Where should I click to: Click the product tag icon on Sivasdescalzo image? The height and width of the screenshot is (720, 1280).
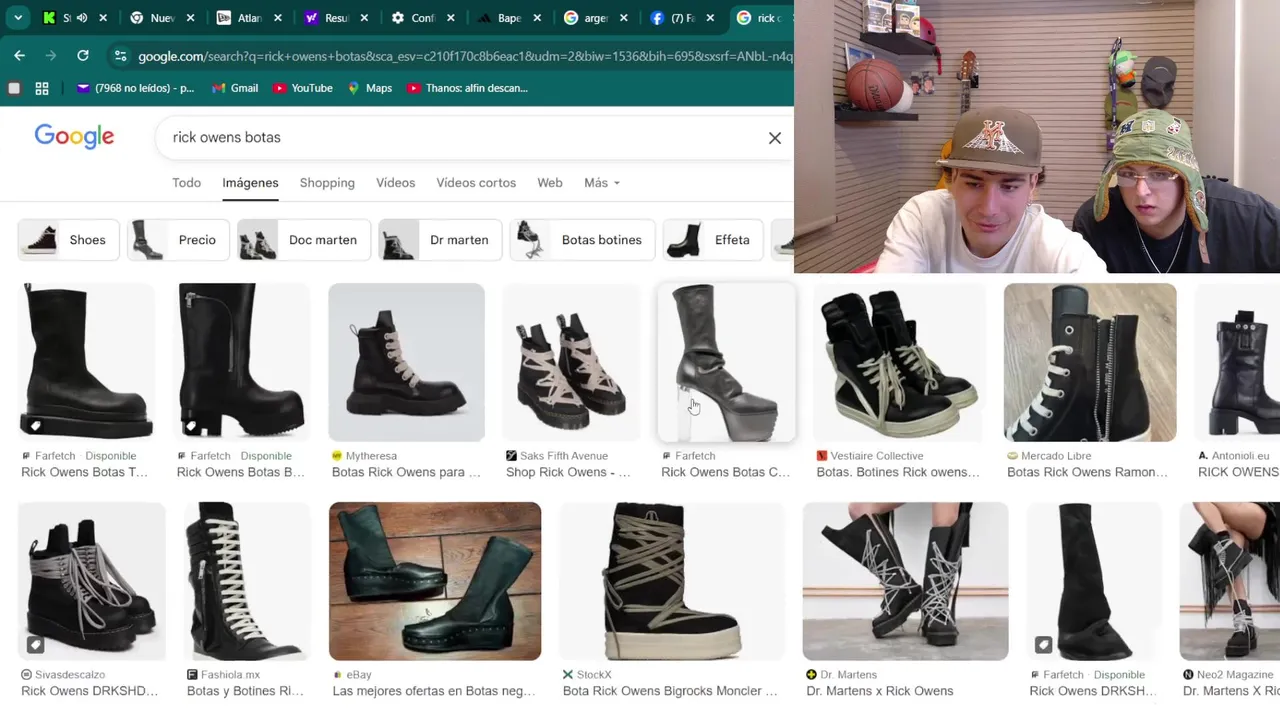(35, 644)
